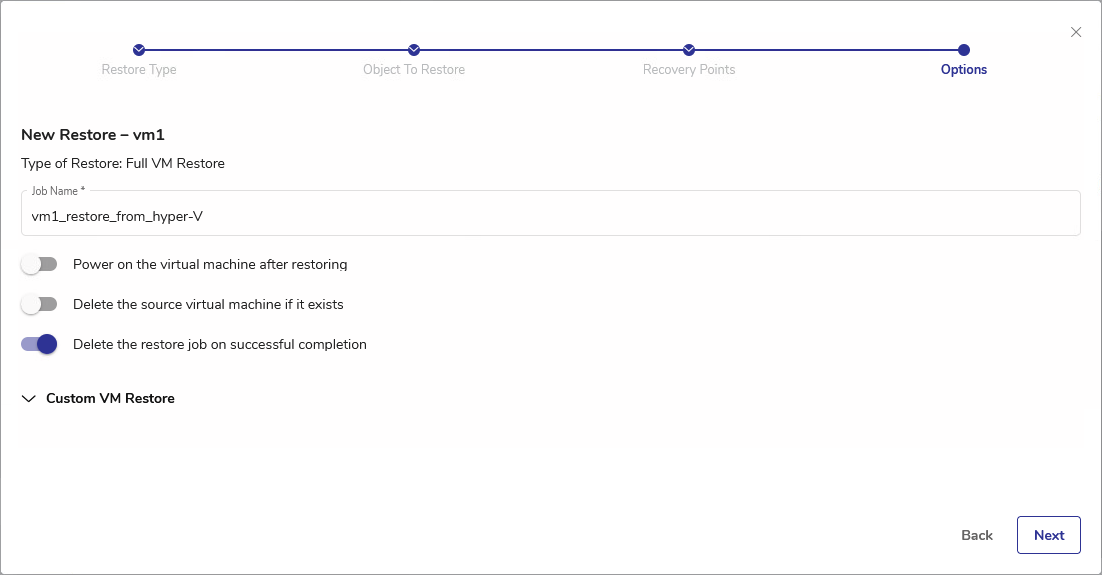The height and width of the screenshot is (575, 1102).
Task: Click 'Delete the source virtual machine' label text
Action: pyautogui.click(x=208, y=304)
